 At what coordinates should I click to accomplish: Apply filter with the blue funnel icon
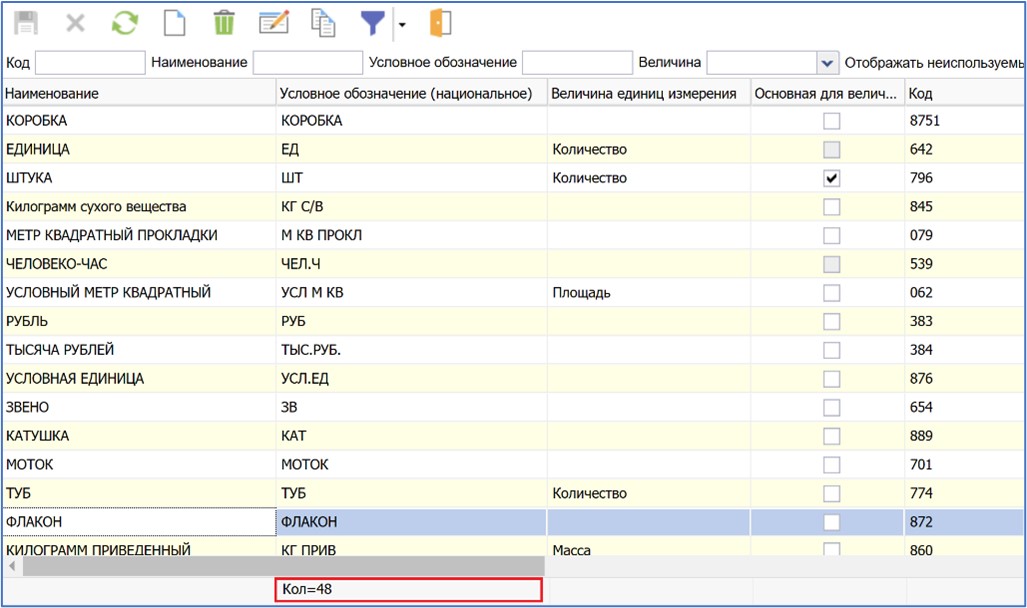[373, 23]
